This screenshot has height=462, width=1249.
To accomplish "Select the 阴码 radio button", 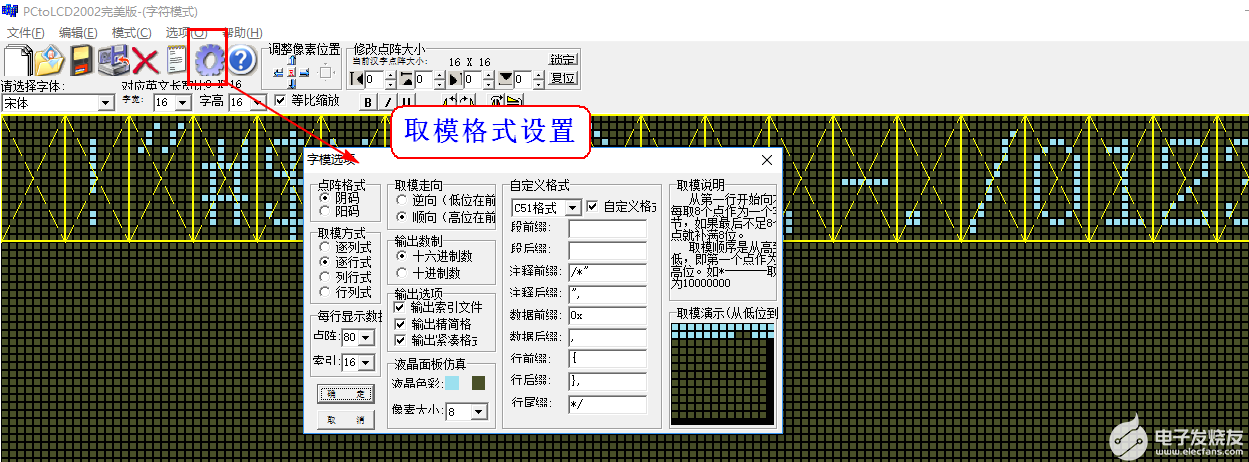I will 324,198.
